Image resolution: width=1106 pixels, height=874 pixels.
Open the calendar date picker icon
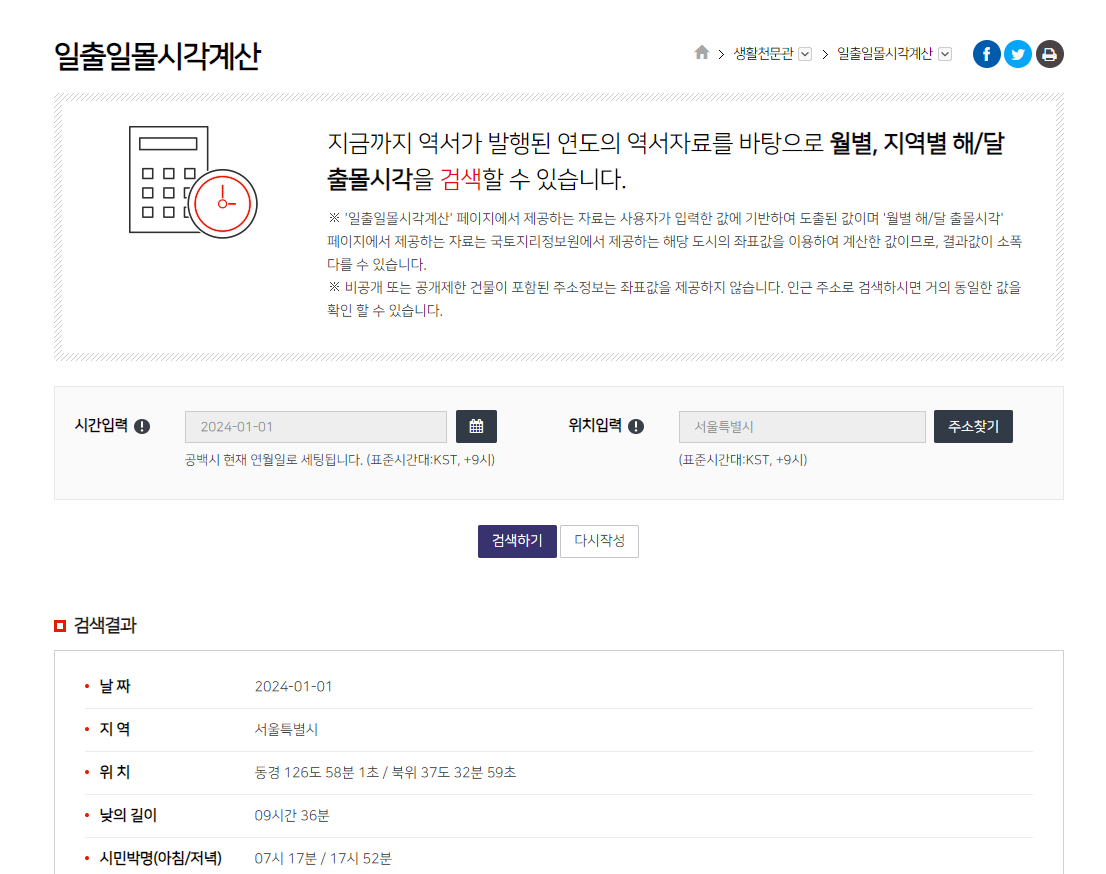pyautogui.click(x=477, y=426)
